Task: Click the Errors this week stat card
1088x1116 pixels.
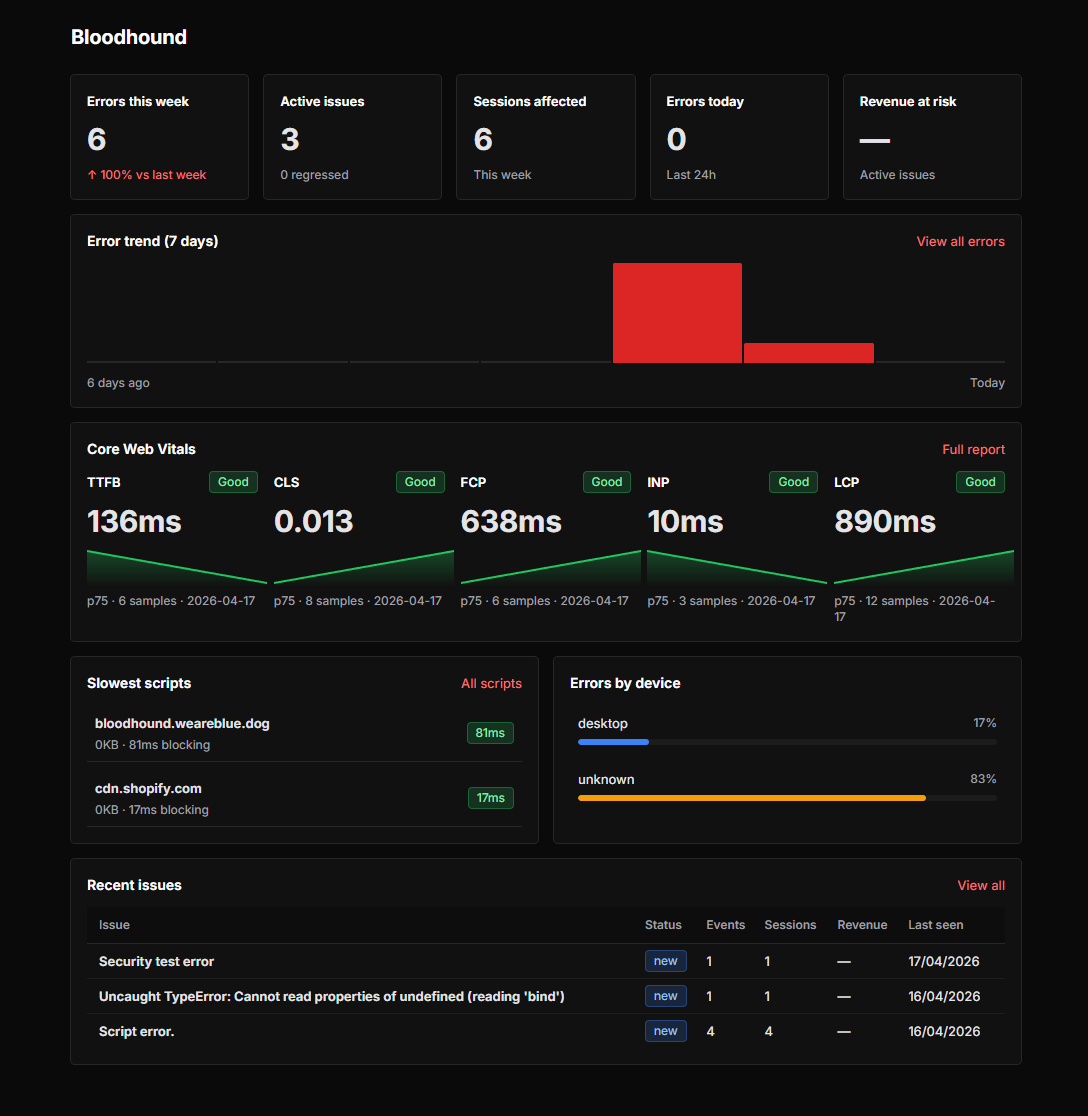Action: point(159,137)
